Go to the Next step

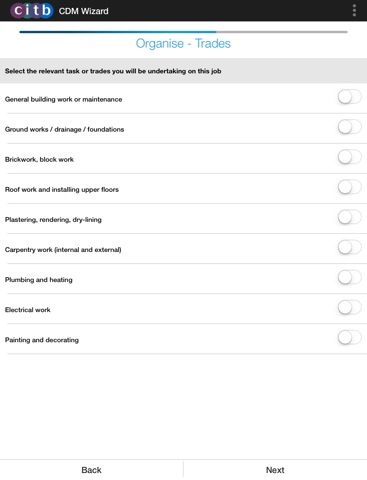[275, 470]
